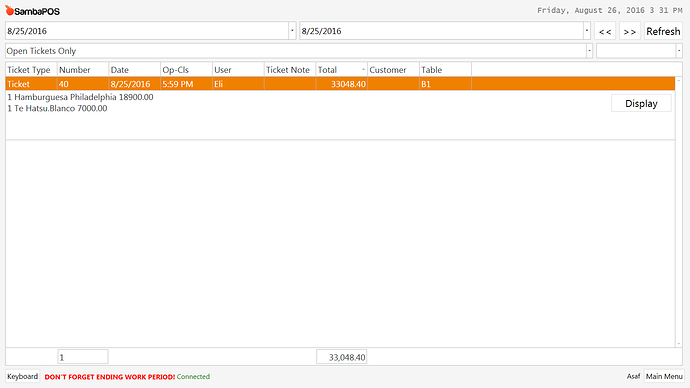Open start date picker dropdown arrow
This screenshot has width=690, height=388.
point(292,31)
